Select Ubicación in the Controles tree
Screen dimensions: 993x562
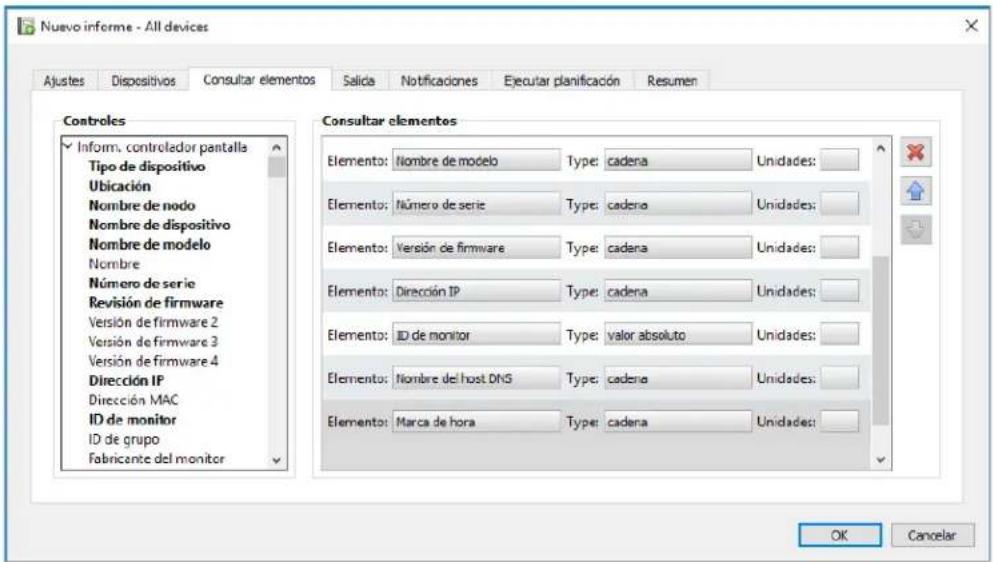[120, 186]
